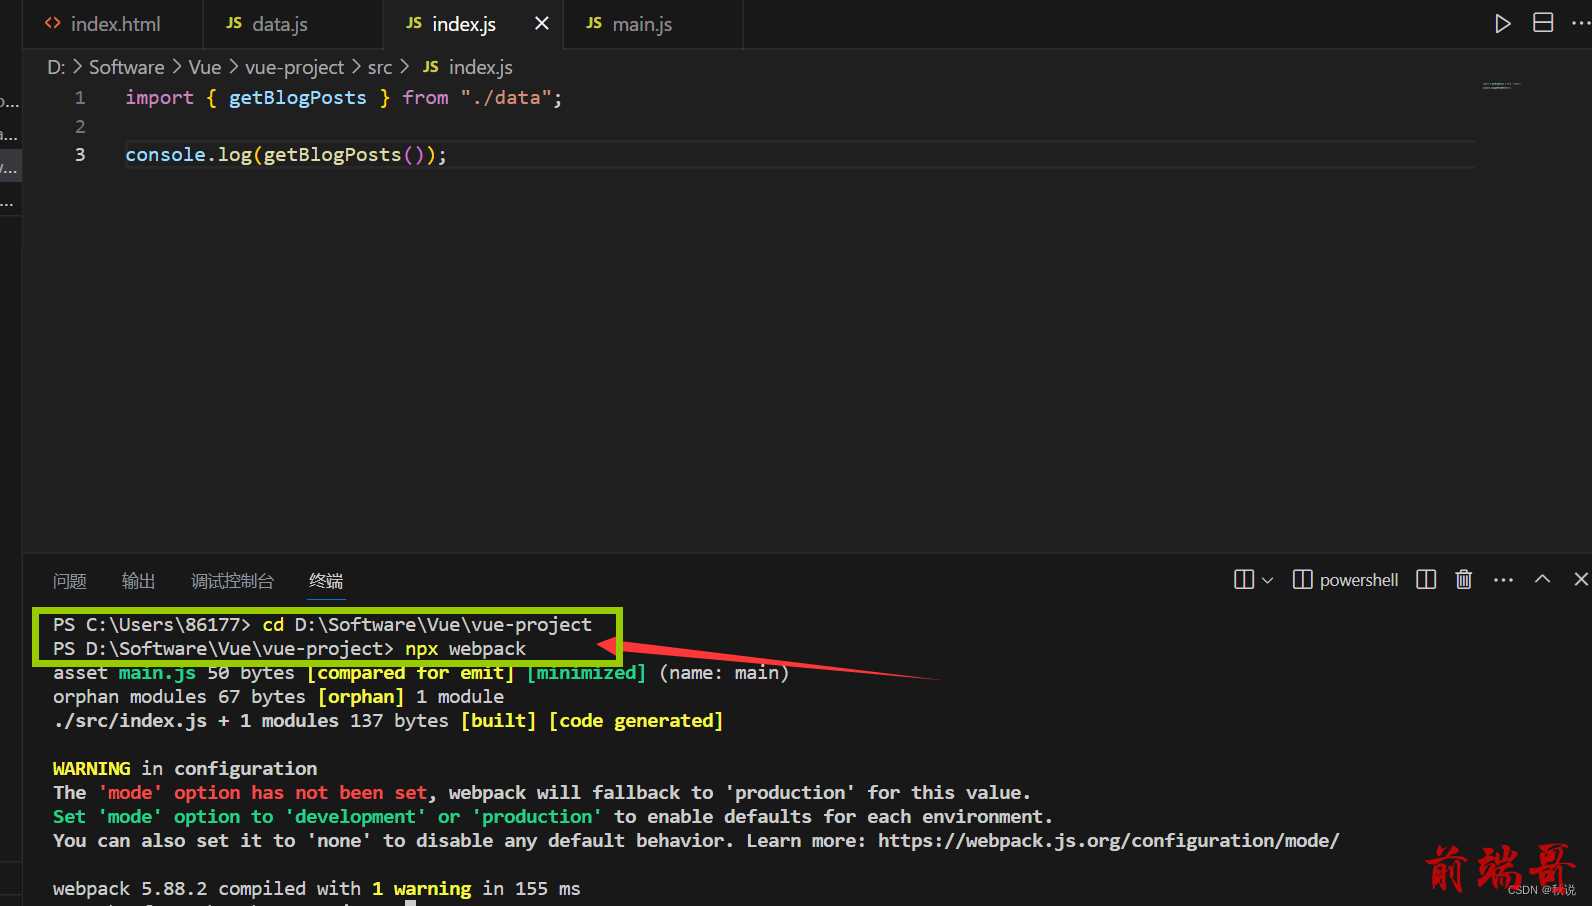Open editor more actions ellipsis
Viewport: 1592px width, 906px height.
point(1581,23)
